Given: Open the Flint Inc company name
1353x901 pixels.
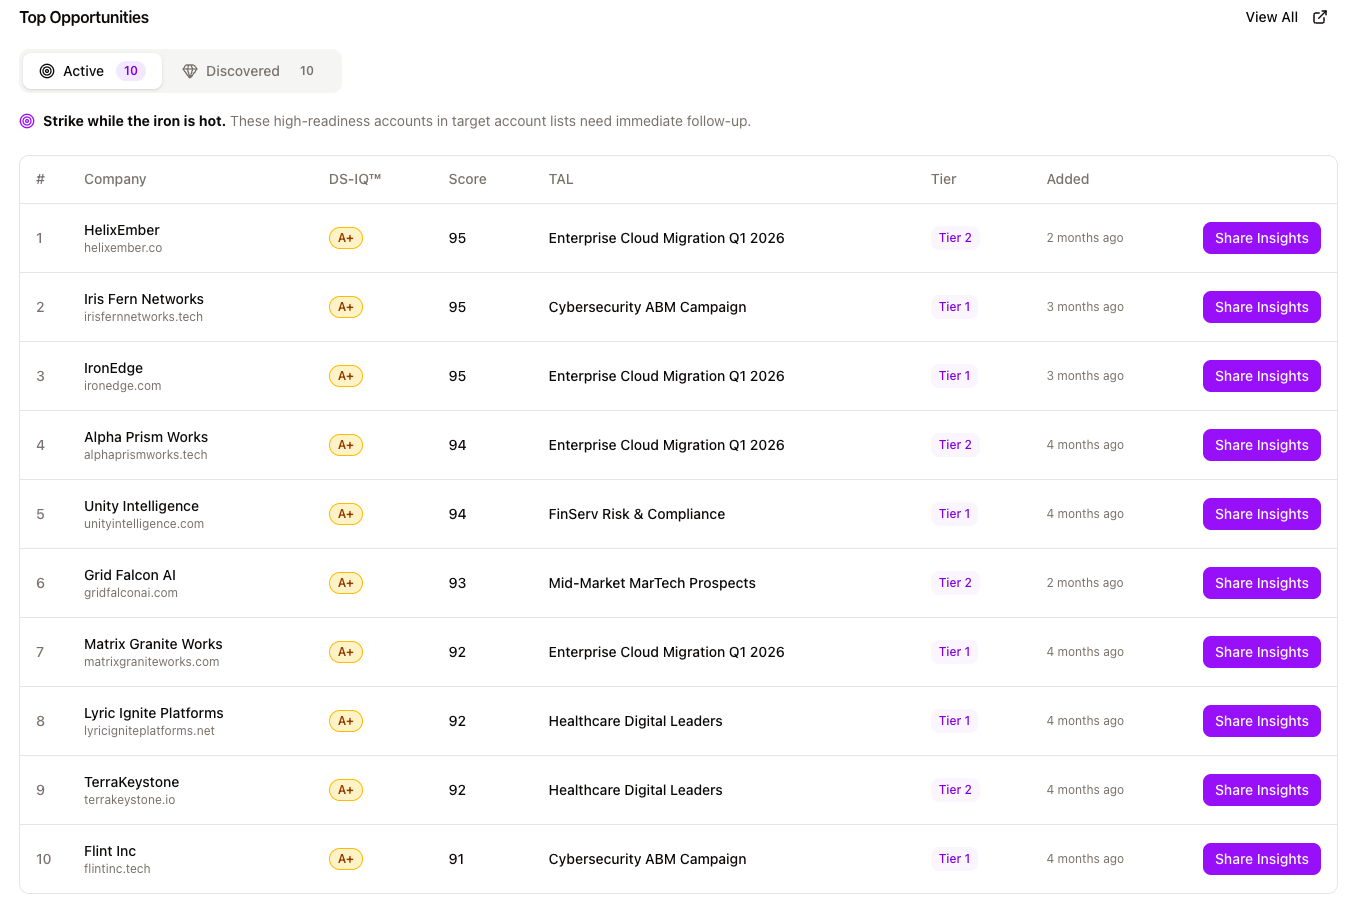Looking at the screenshot, I should click(x=110, y=851).
